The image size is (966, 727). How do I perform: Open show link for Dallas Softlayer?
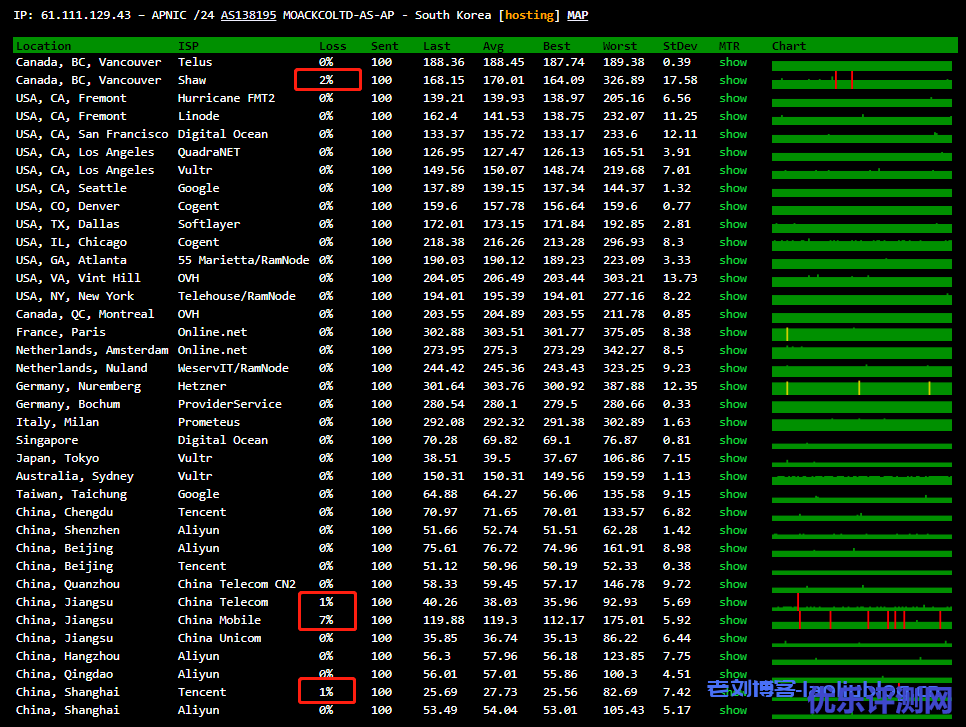733,224
